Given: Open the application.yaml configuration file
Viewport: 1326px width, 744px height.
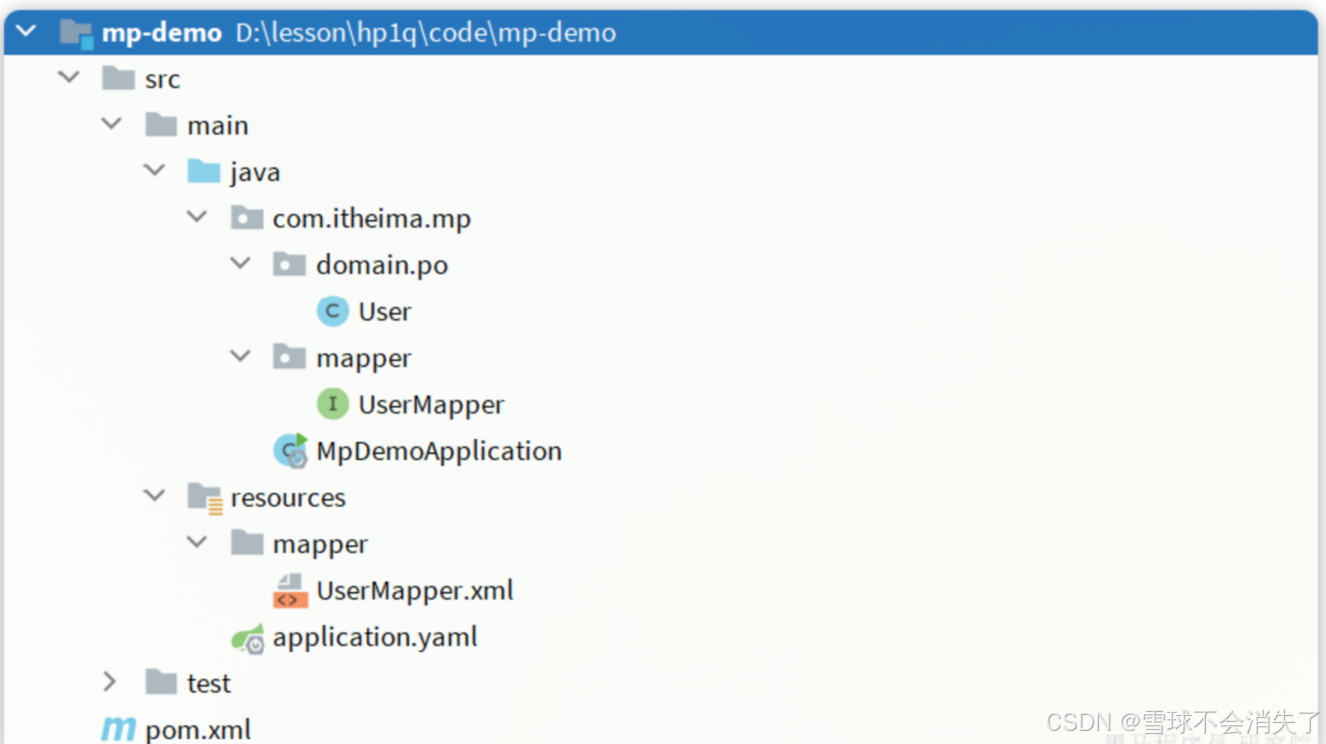Looking at the screenshot, I should point(375,637).
